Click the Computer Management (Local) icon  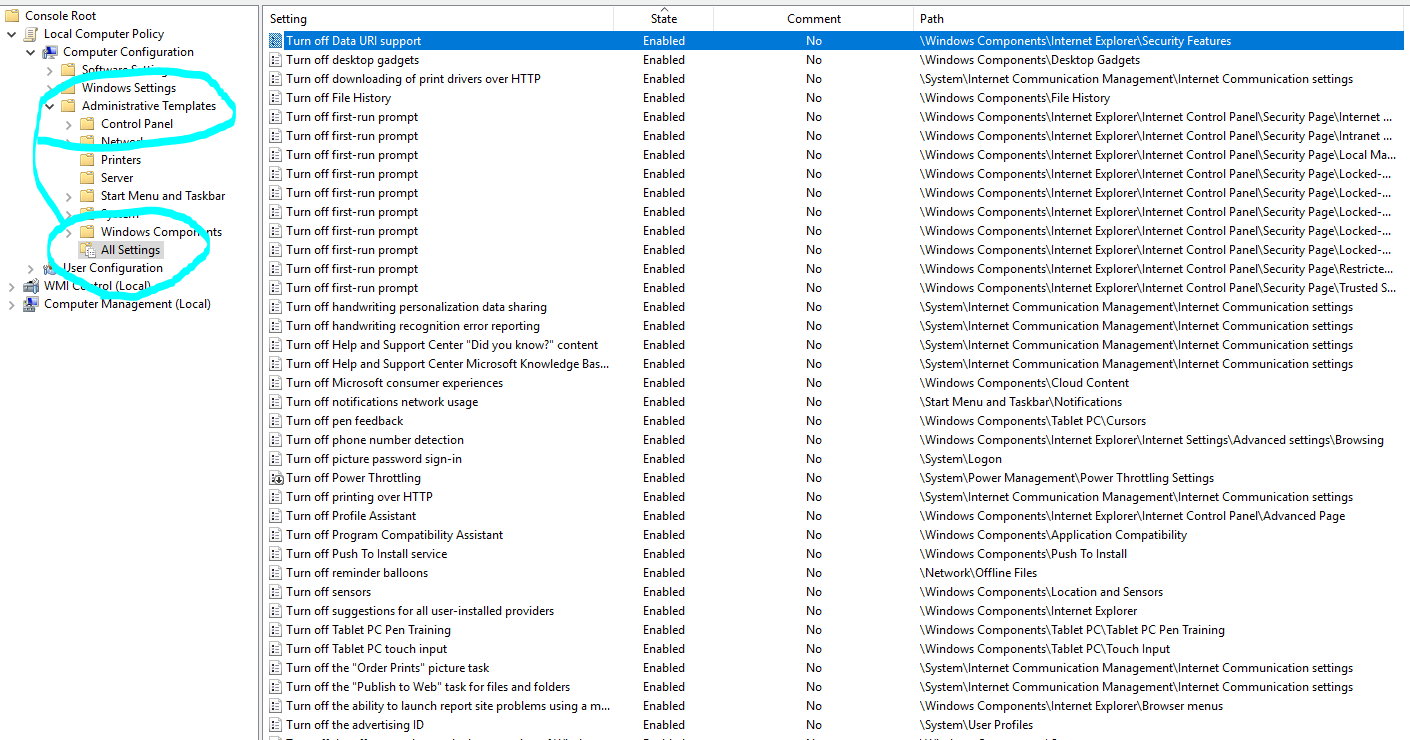click(x=32, y=304)
